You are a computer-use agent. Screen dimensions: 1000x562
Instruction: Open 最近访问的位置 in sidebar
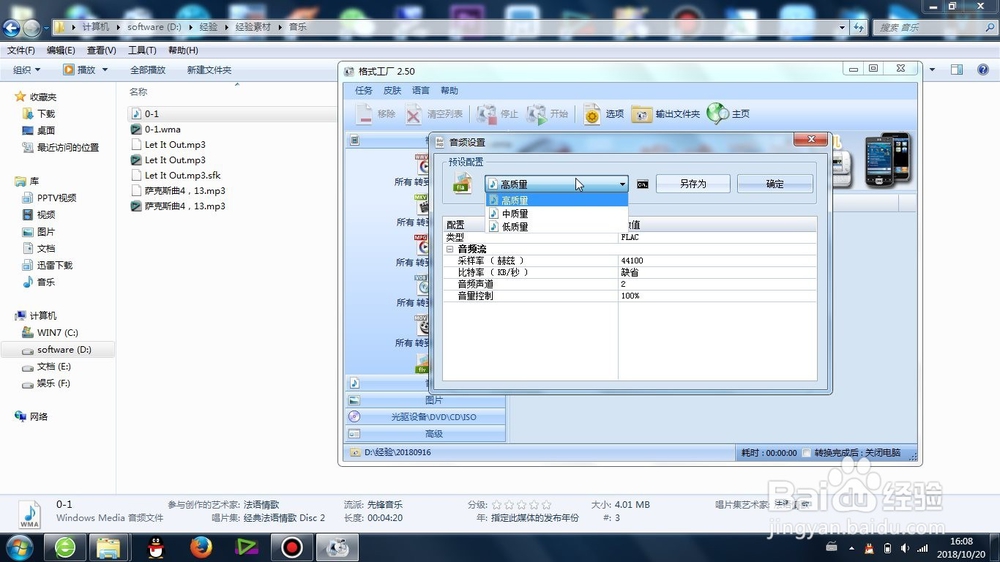tap(68, 147)
